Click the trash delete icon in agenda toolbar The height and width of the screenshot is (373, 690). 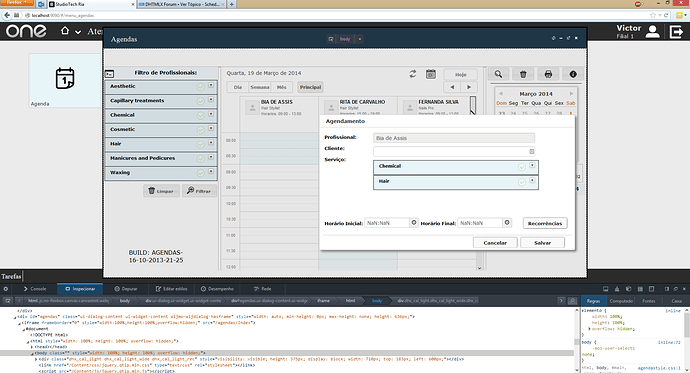click(523, 74)
